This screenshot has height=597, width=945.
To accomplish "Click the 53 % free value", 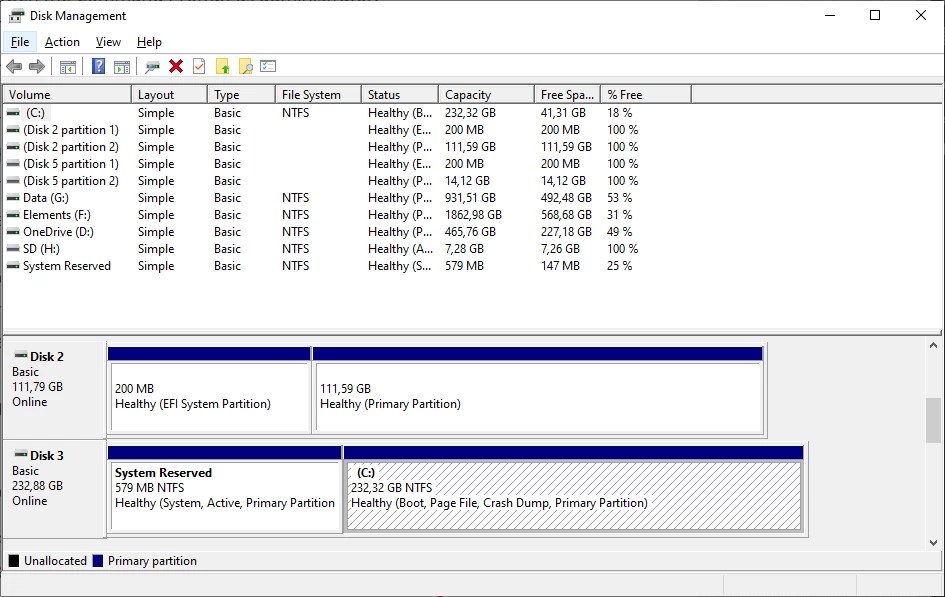I will pyautogui.click(x=620, y=198).
